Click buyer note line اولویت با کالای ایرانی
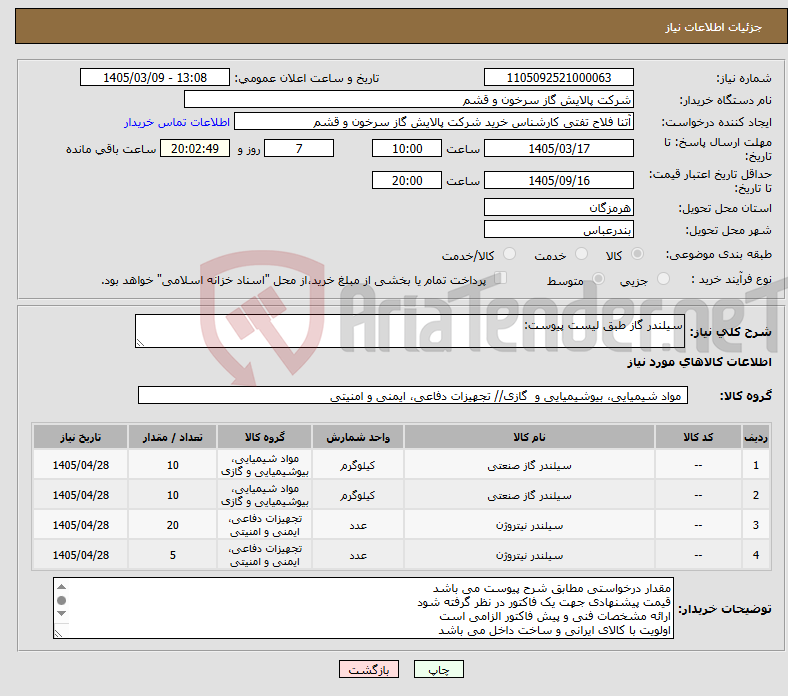 tap(554, 631)
